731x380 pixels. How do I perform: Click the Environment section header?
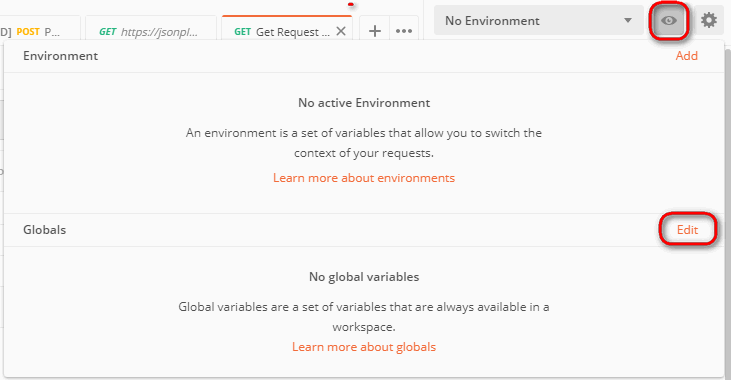click(61, 56)
